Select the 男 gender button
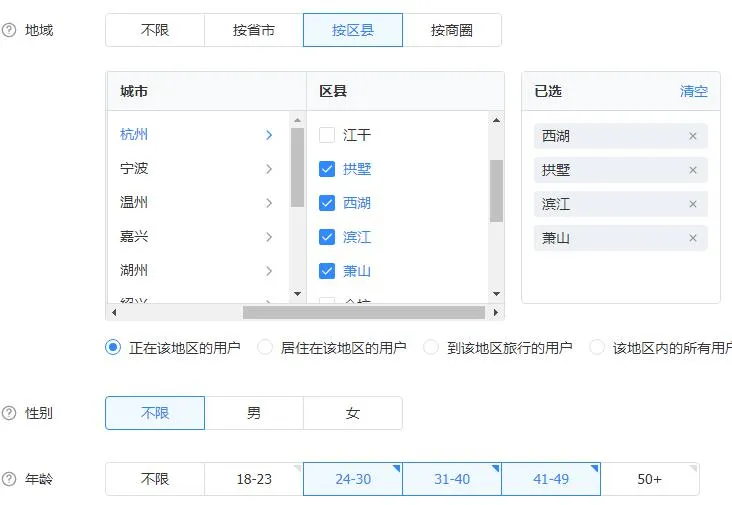Screen dimensions: 732x505 point(254,413)
